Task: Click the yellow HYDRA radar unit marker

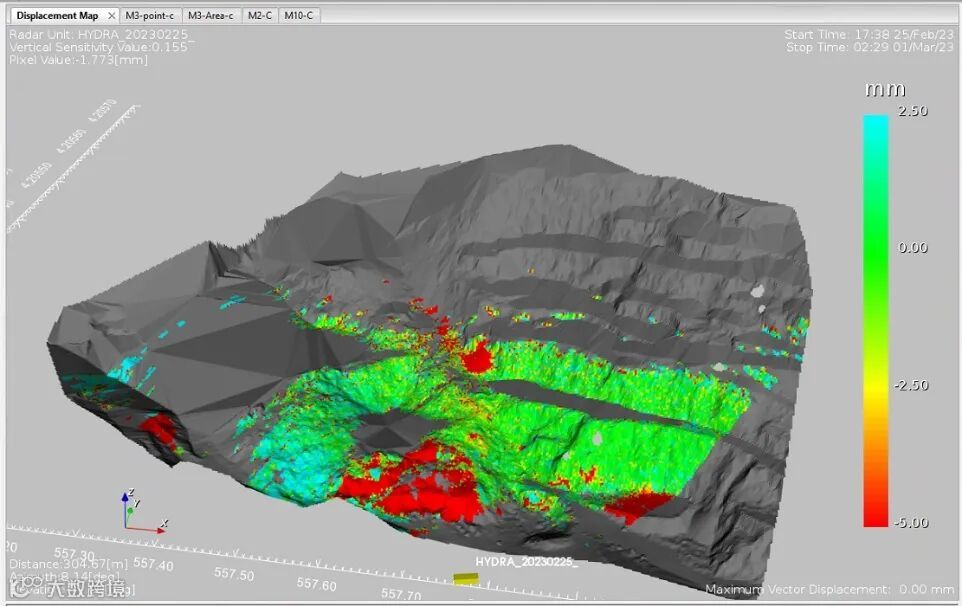Action: [x=465, y=578]
